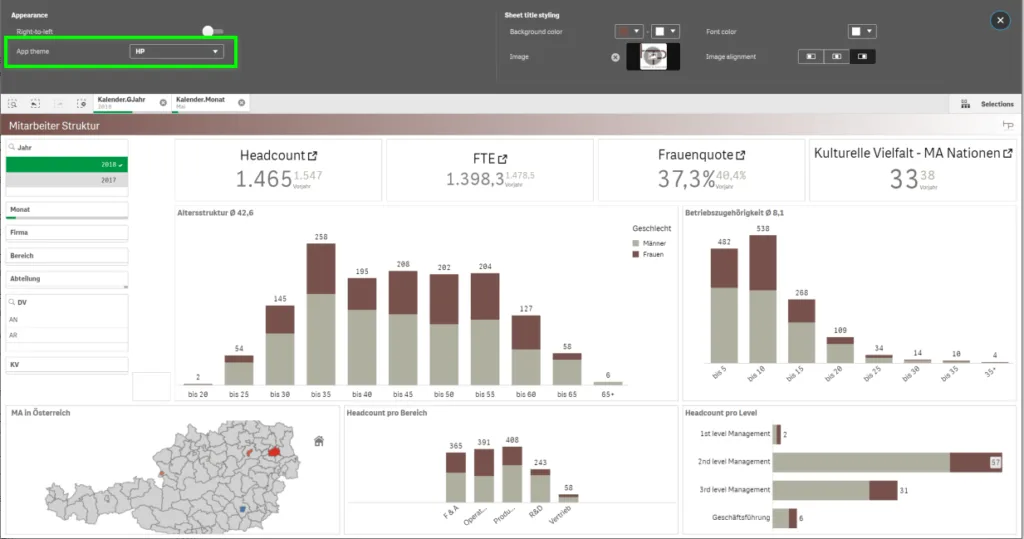
Task: Step forward one selection
Action: (58, 103)
